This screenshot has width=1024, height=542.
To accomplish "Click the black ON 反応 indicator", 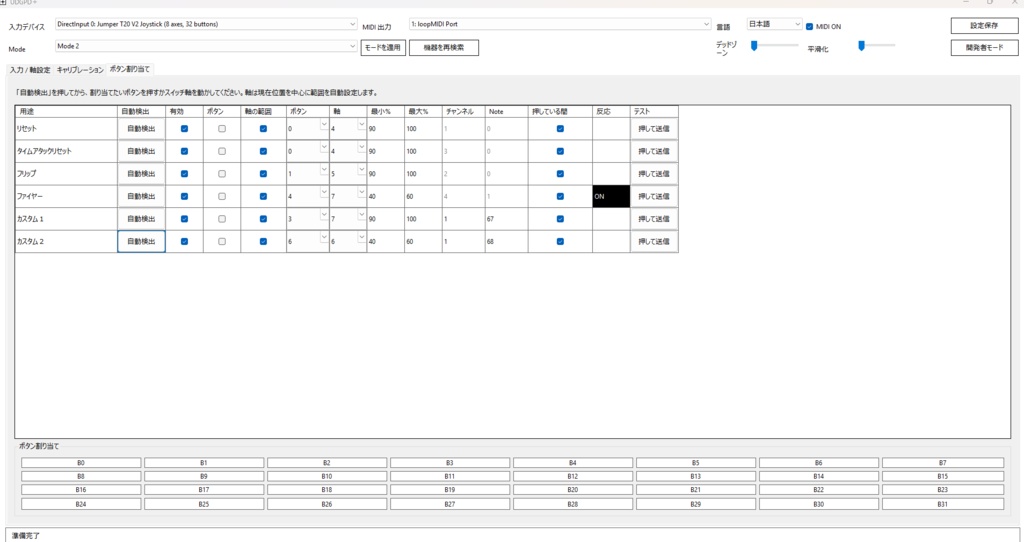I will point(611,197).
